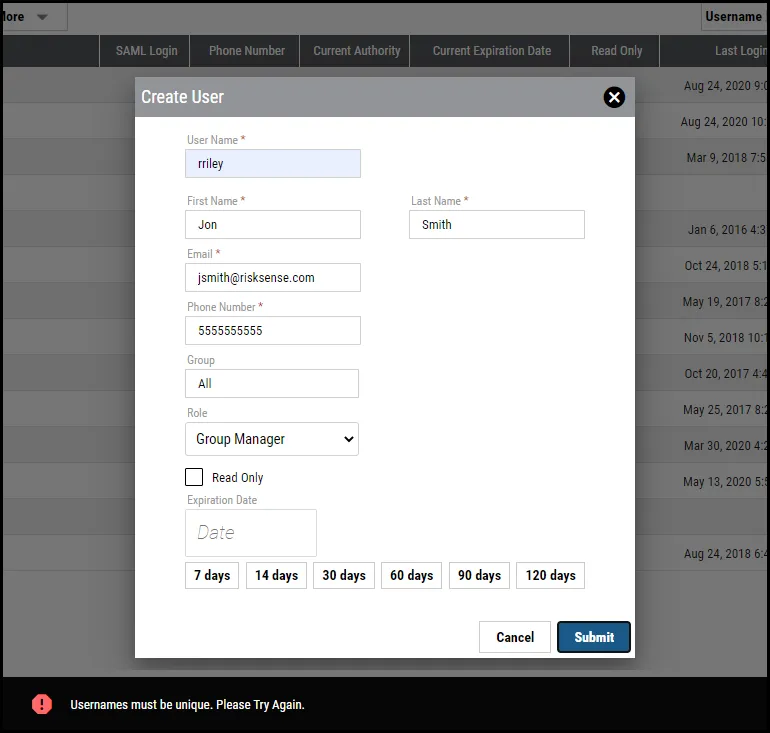The image size is (770, 733).
Task: Click the red error alert icon
Action: coord(42,704)
